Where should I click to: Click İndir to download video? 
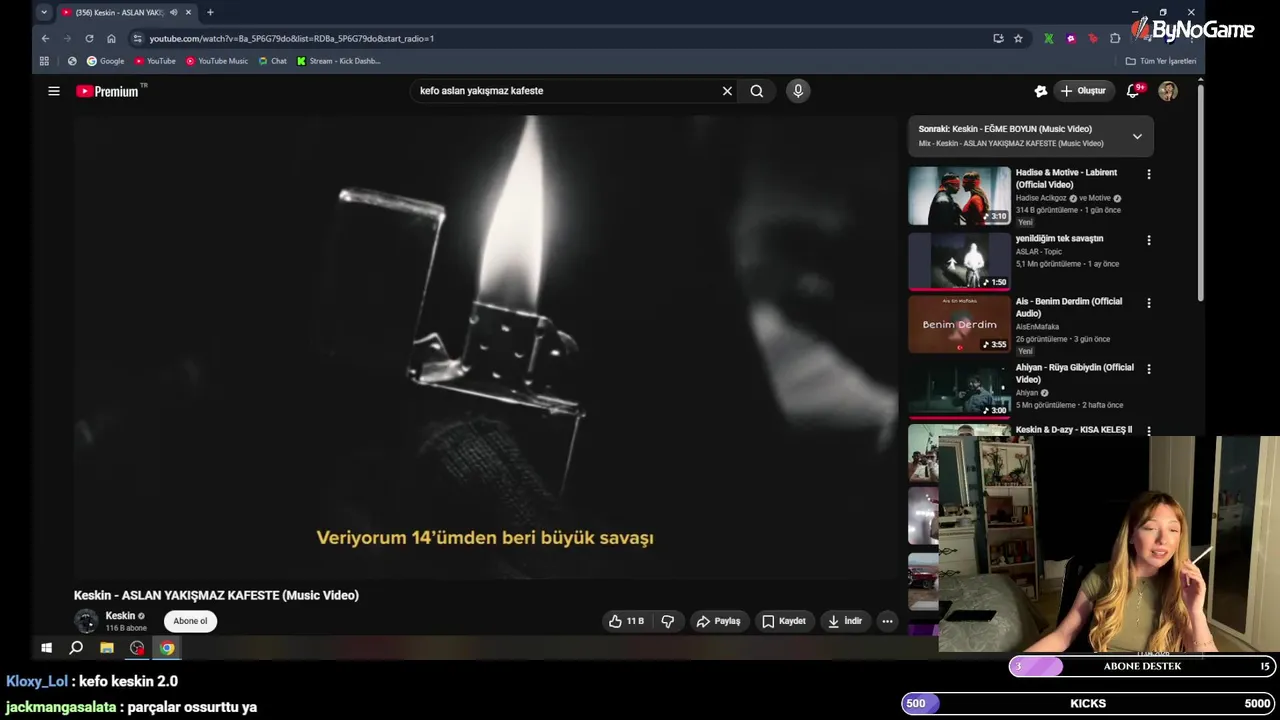(844, 621)
